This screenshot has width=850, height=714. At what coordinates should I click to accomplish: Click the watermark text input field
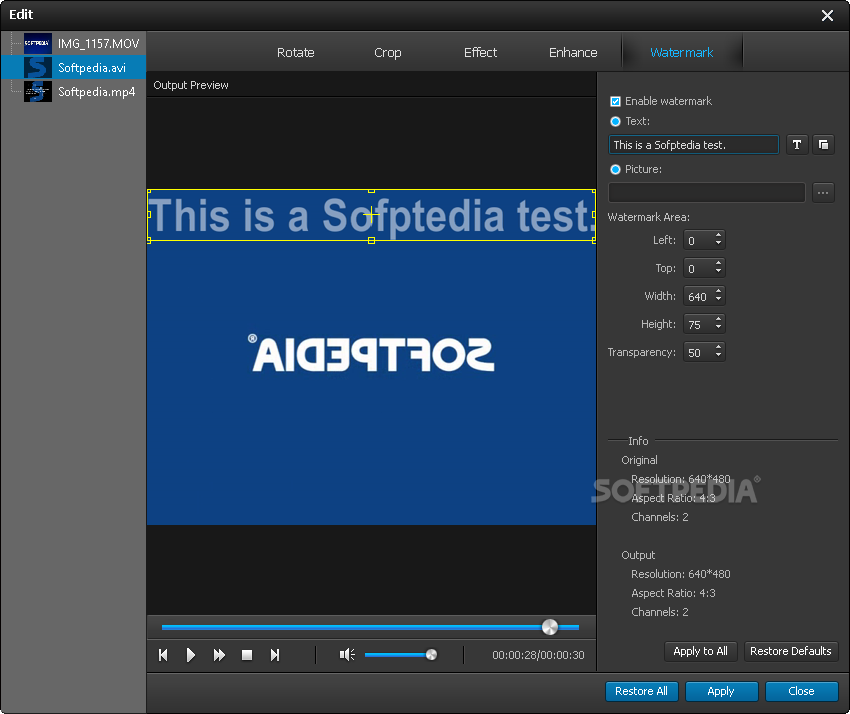point(694,145)
